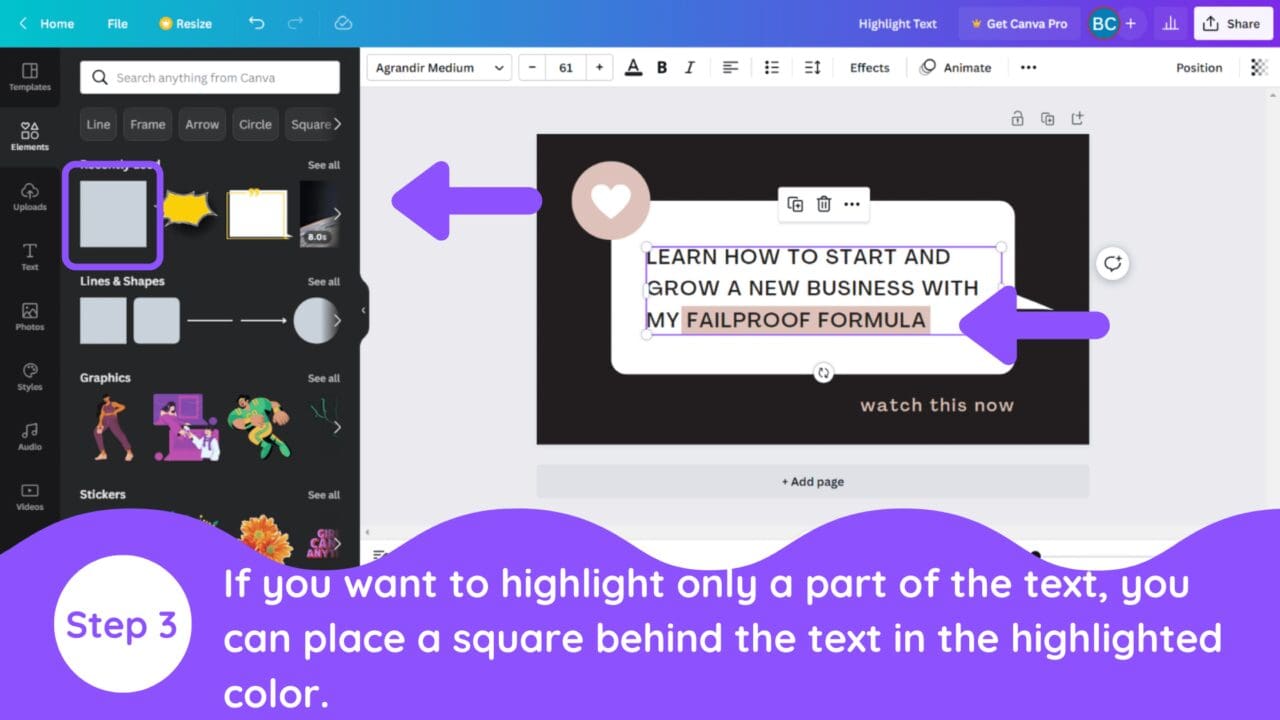Open the text color picker
The image size is (1280, 720).
632,67
